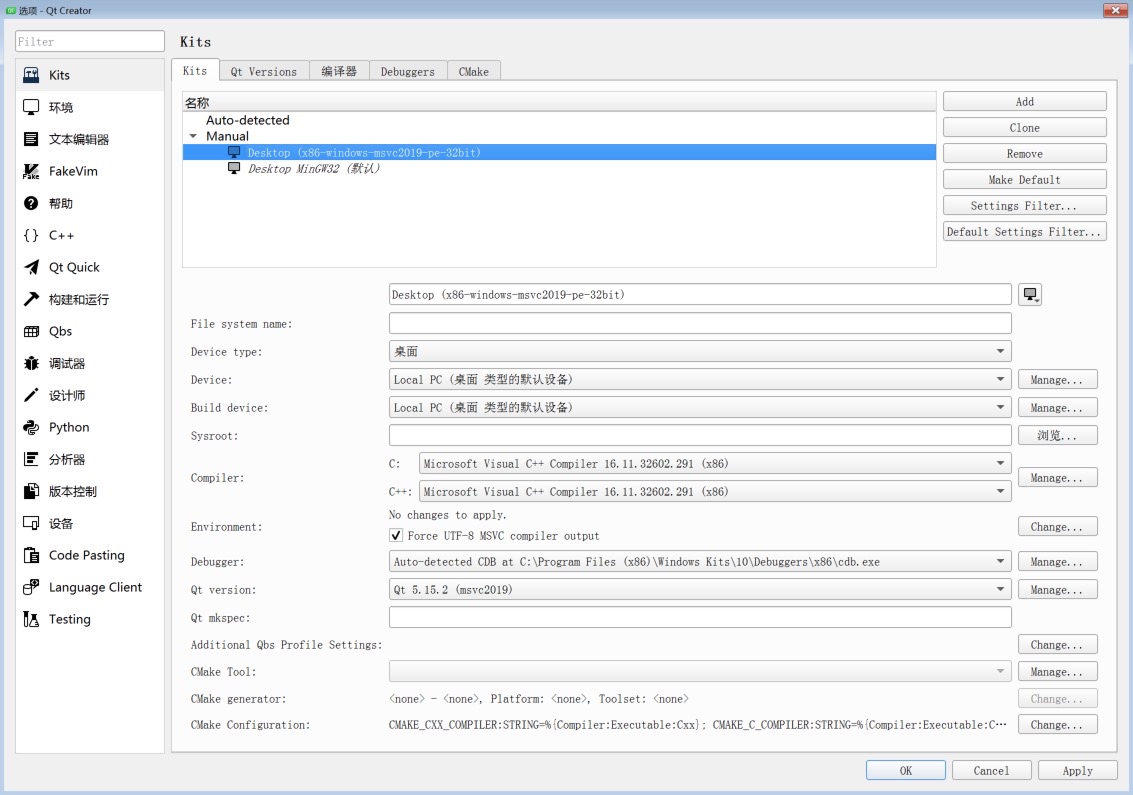Open the Device type dropdown

tap(699, 351)
